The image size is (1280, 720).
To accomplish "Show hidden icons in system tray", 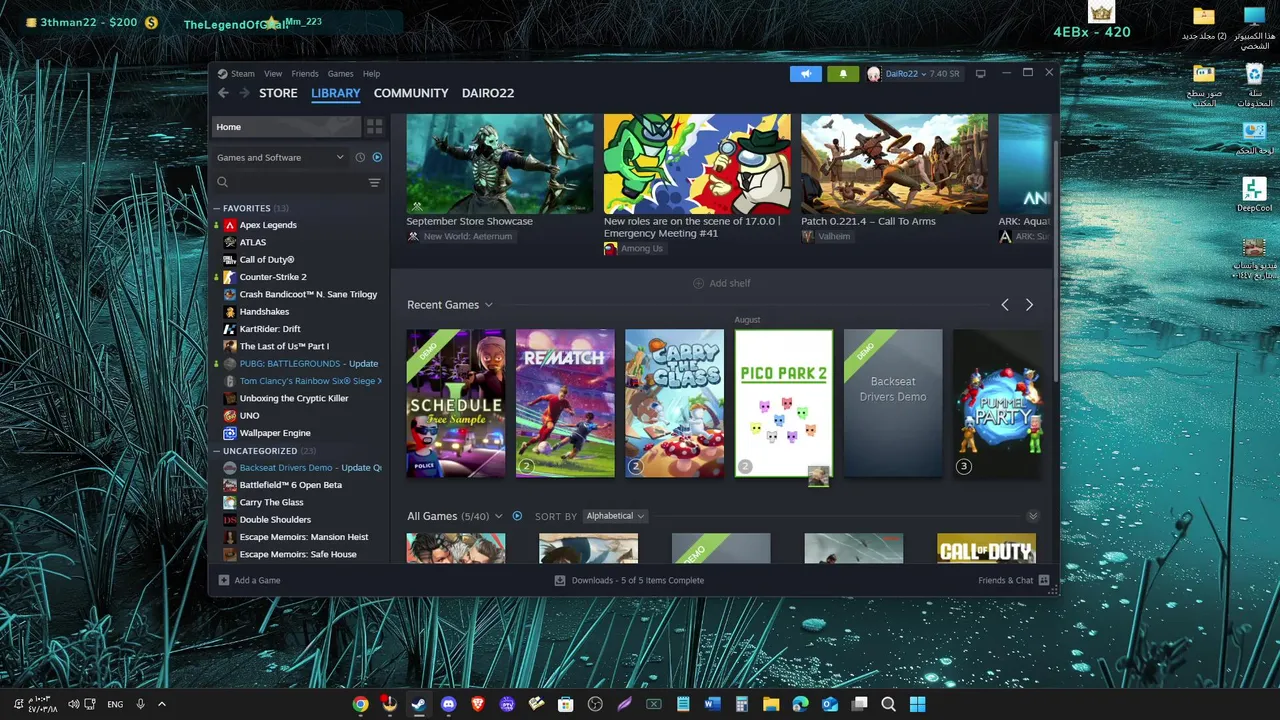I will click(x=161, y=704).
